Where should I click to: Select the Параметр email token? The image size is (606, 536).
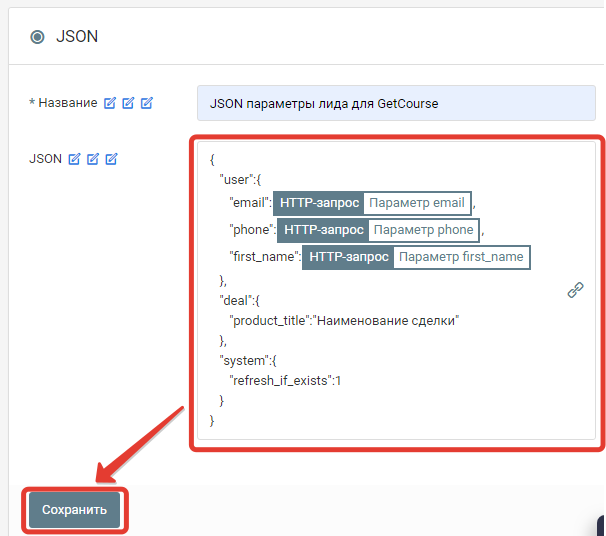(417, 203)
